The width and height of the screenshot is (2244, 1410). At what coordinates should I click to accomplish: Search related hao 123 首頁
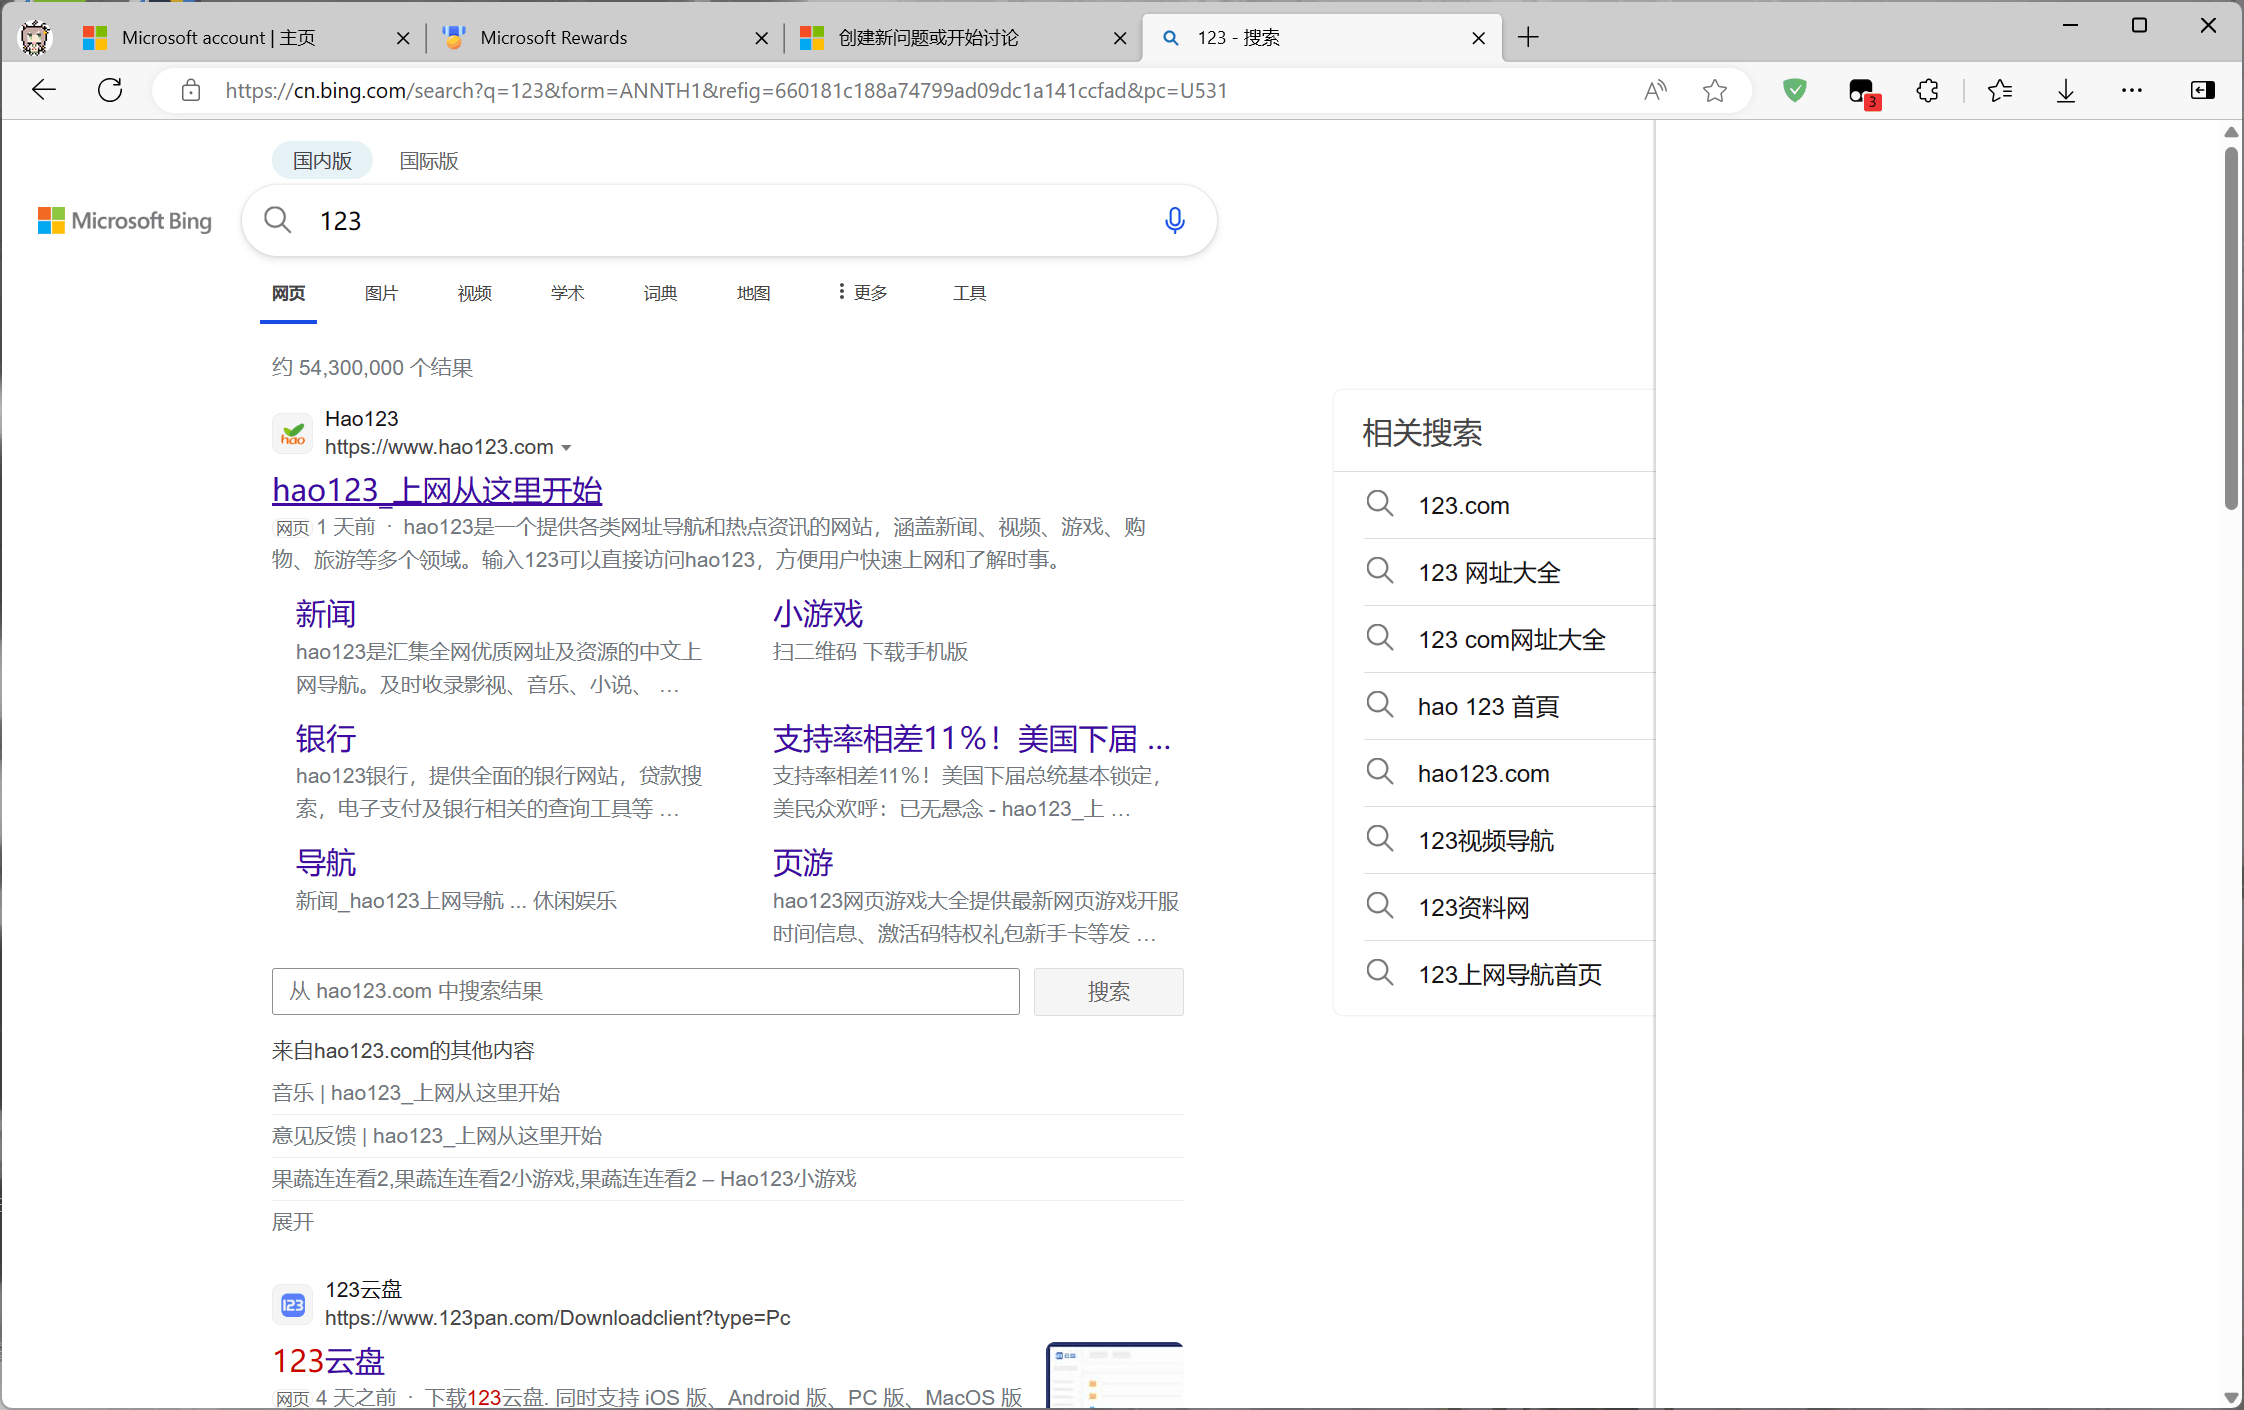coord(1488,707)
